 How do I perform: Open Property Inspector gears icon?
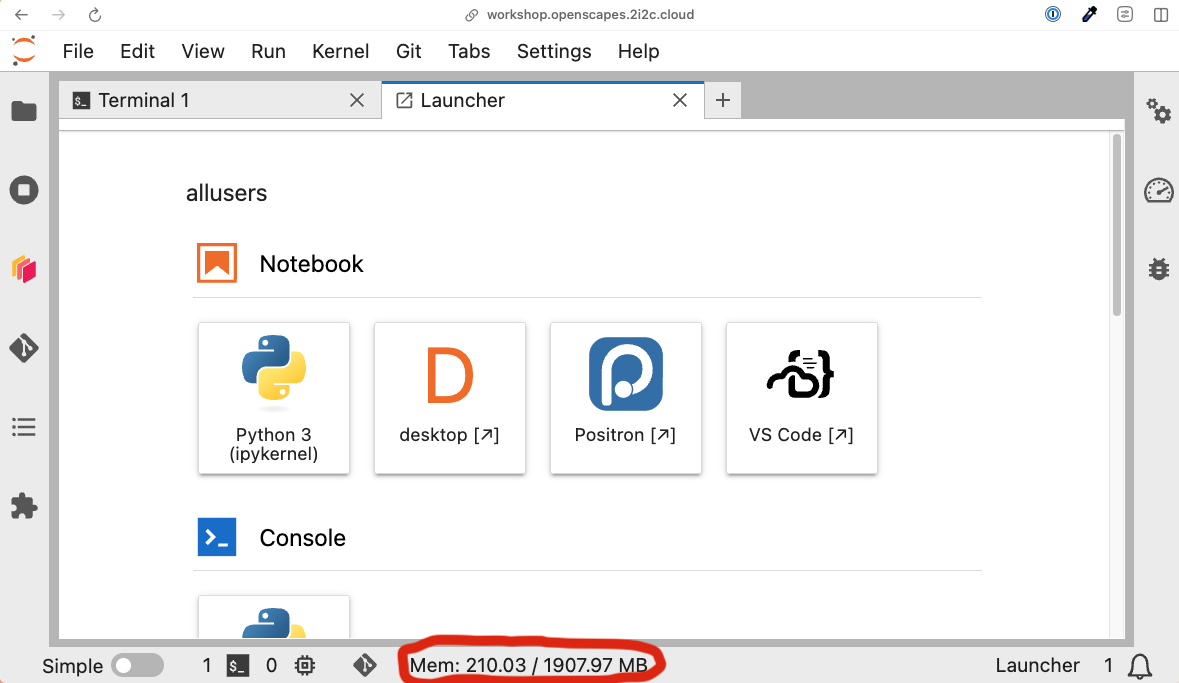(x=1159, y=111)
